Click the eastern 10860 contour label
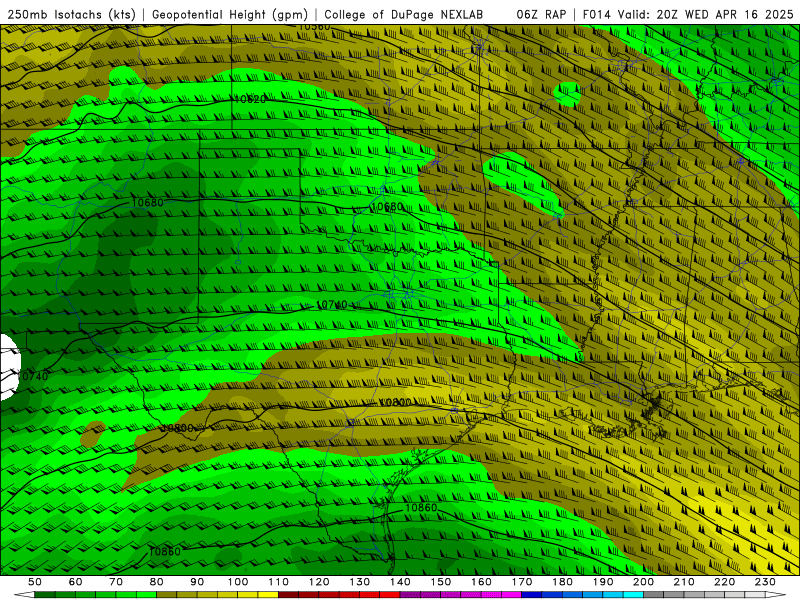800x600 pixels. [421, 508]
